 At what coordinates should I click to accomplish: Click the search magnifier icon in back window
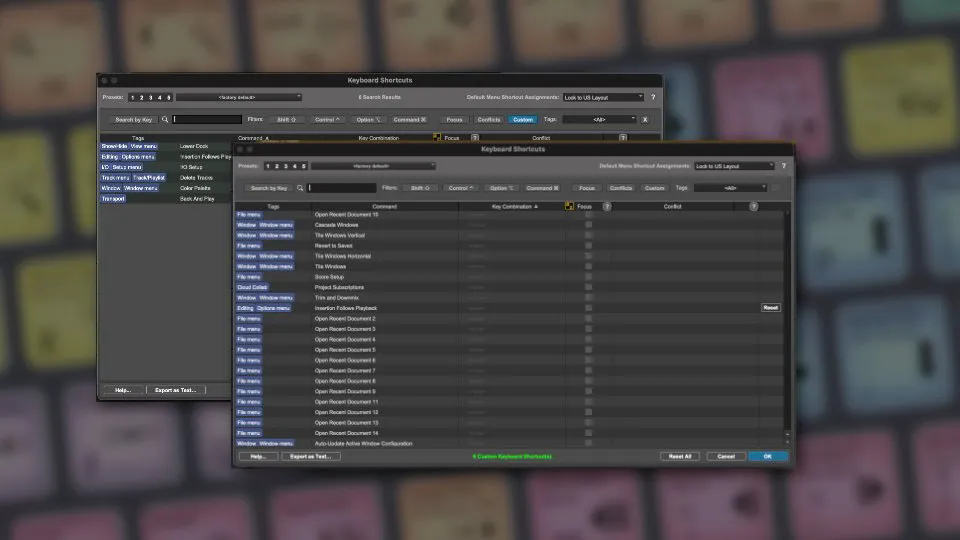pyautogui.click(x=165, y=119)
